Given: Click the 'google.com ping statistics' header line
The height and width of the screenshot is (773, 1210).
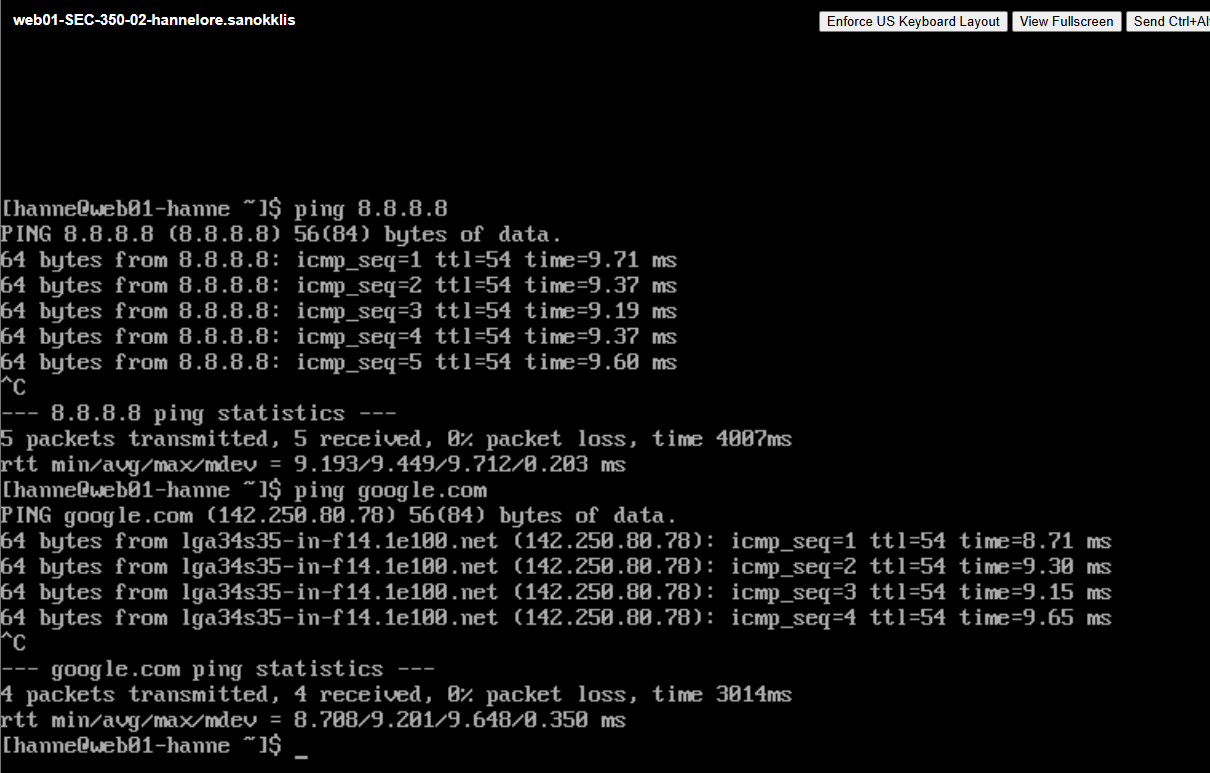Looking at the screenshot, I should pos(217,669).
